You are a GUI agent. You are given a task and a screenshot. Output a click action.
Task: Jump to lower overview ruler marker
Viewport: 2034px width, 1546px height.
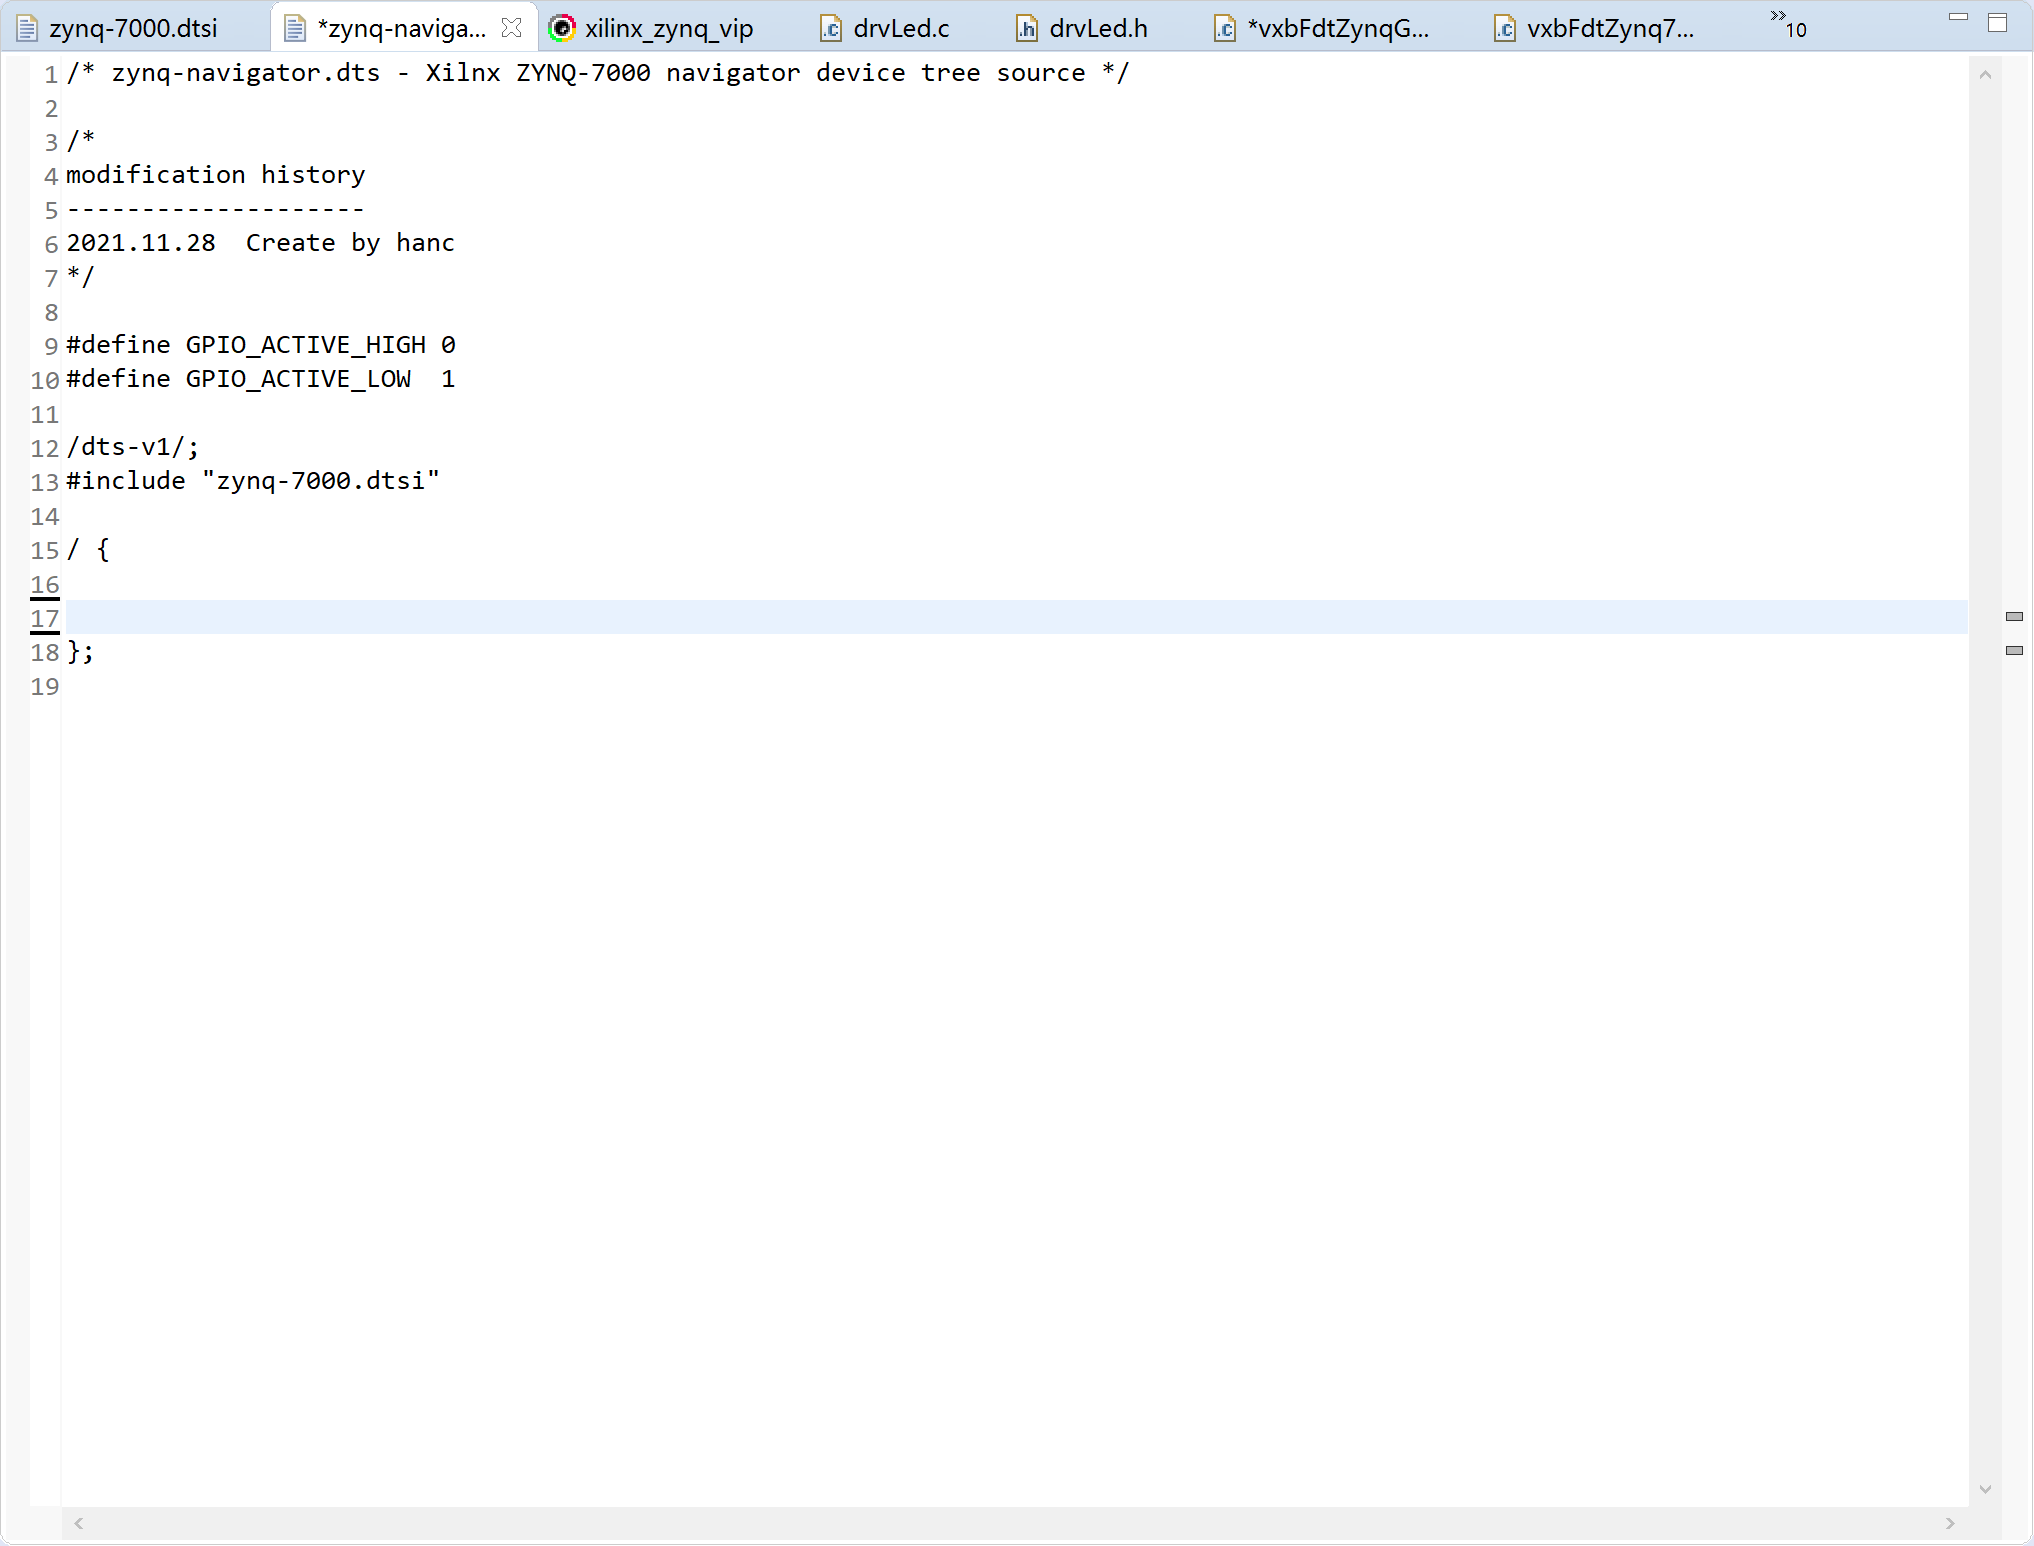[x=2015, y=650]
